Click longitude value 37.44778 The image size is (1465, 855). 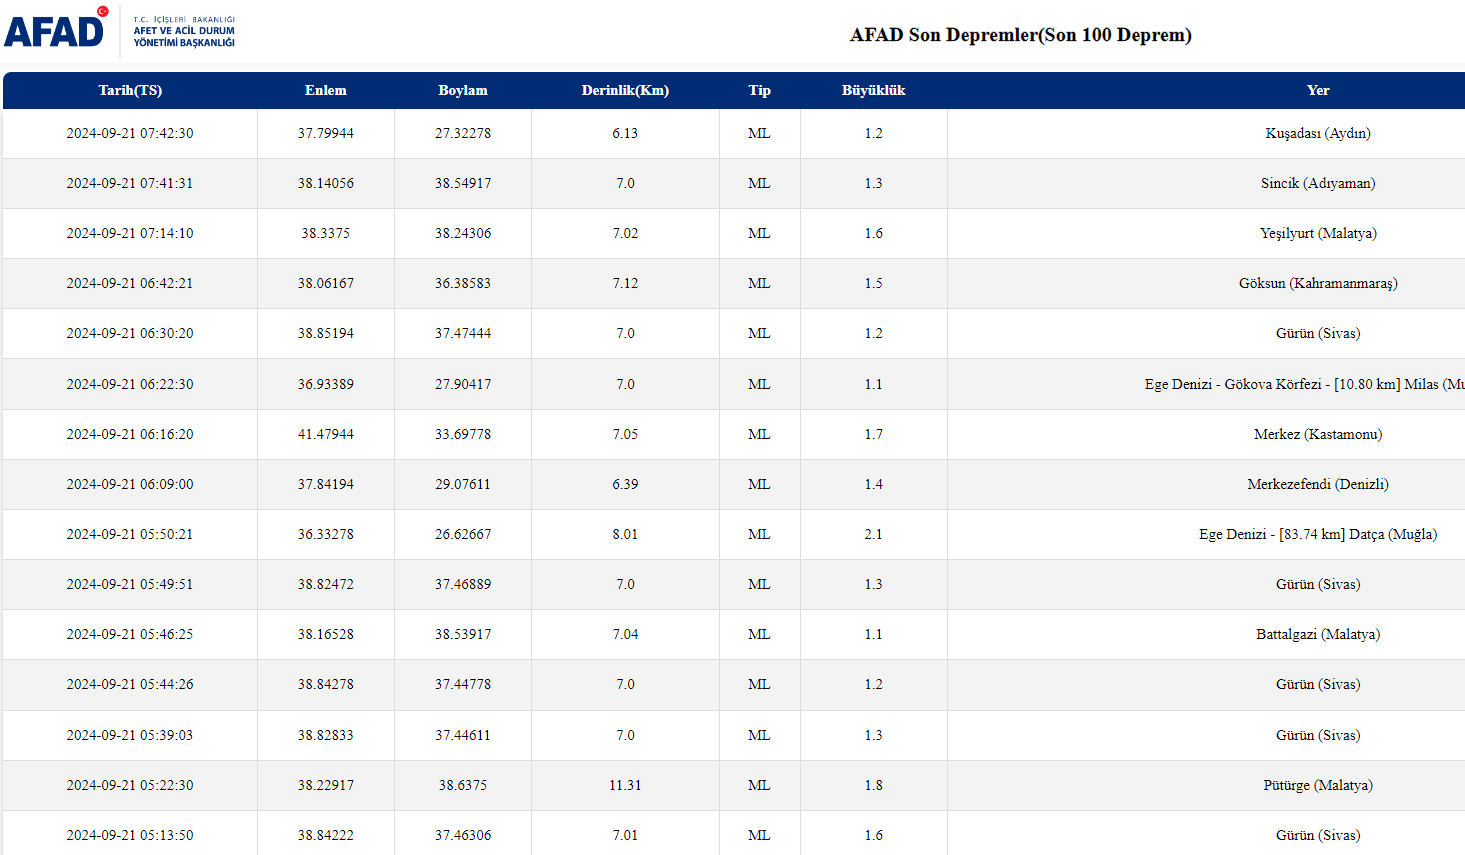463,684
